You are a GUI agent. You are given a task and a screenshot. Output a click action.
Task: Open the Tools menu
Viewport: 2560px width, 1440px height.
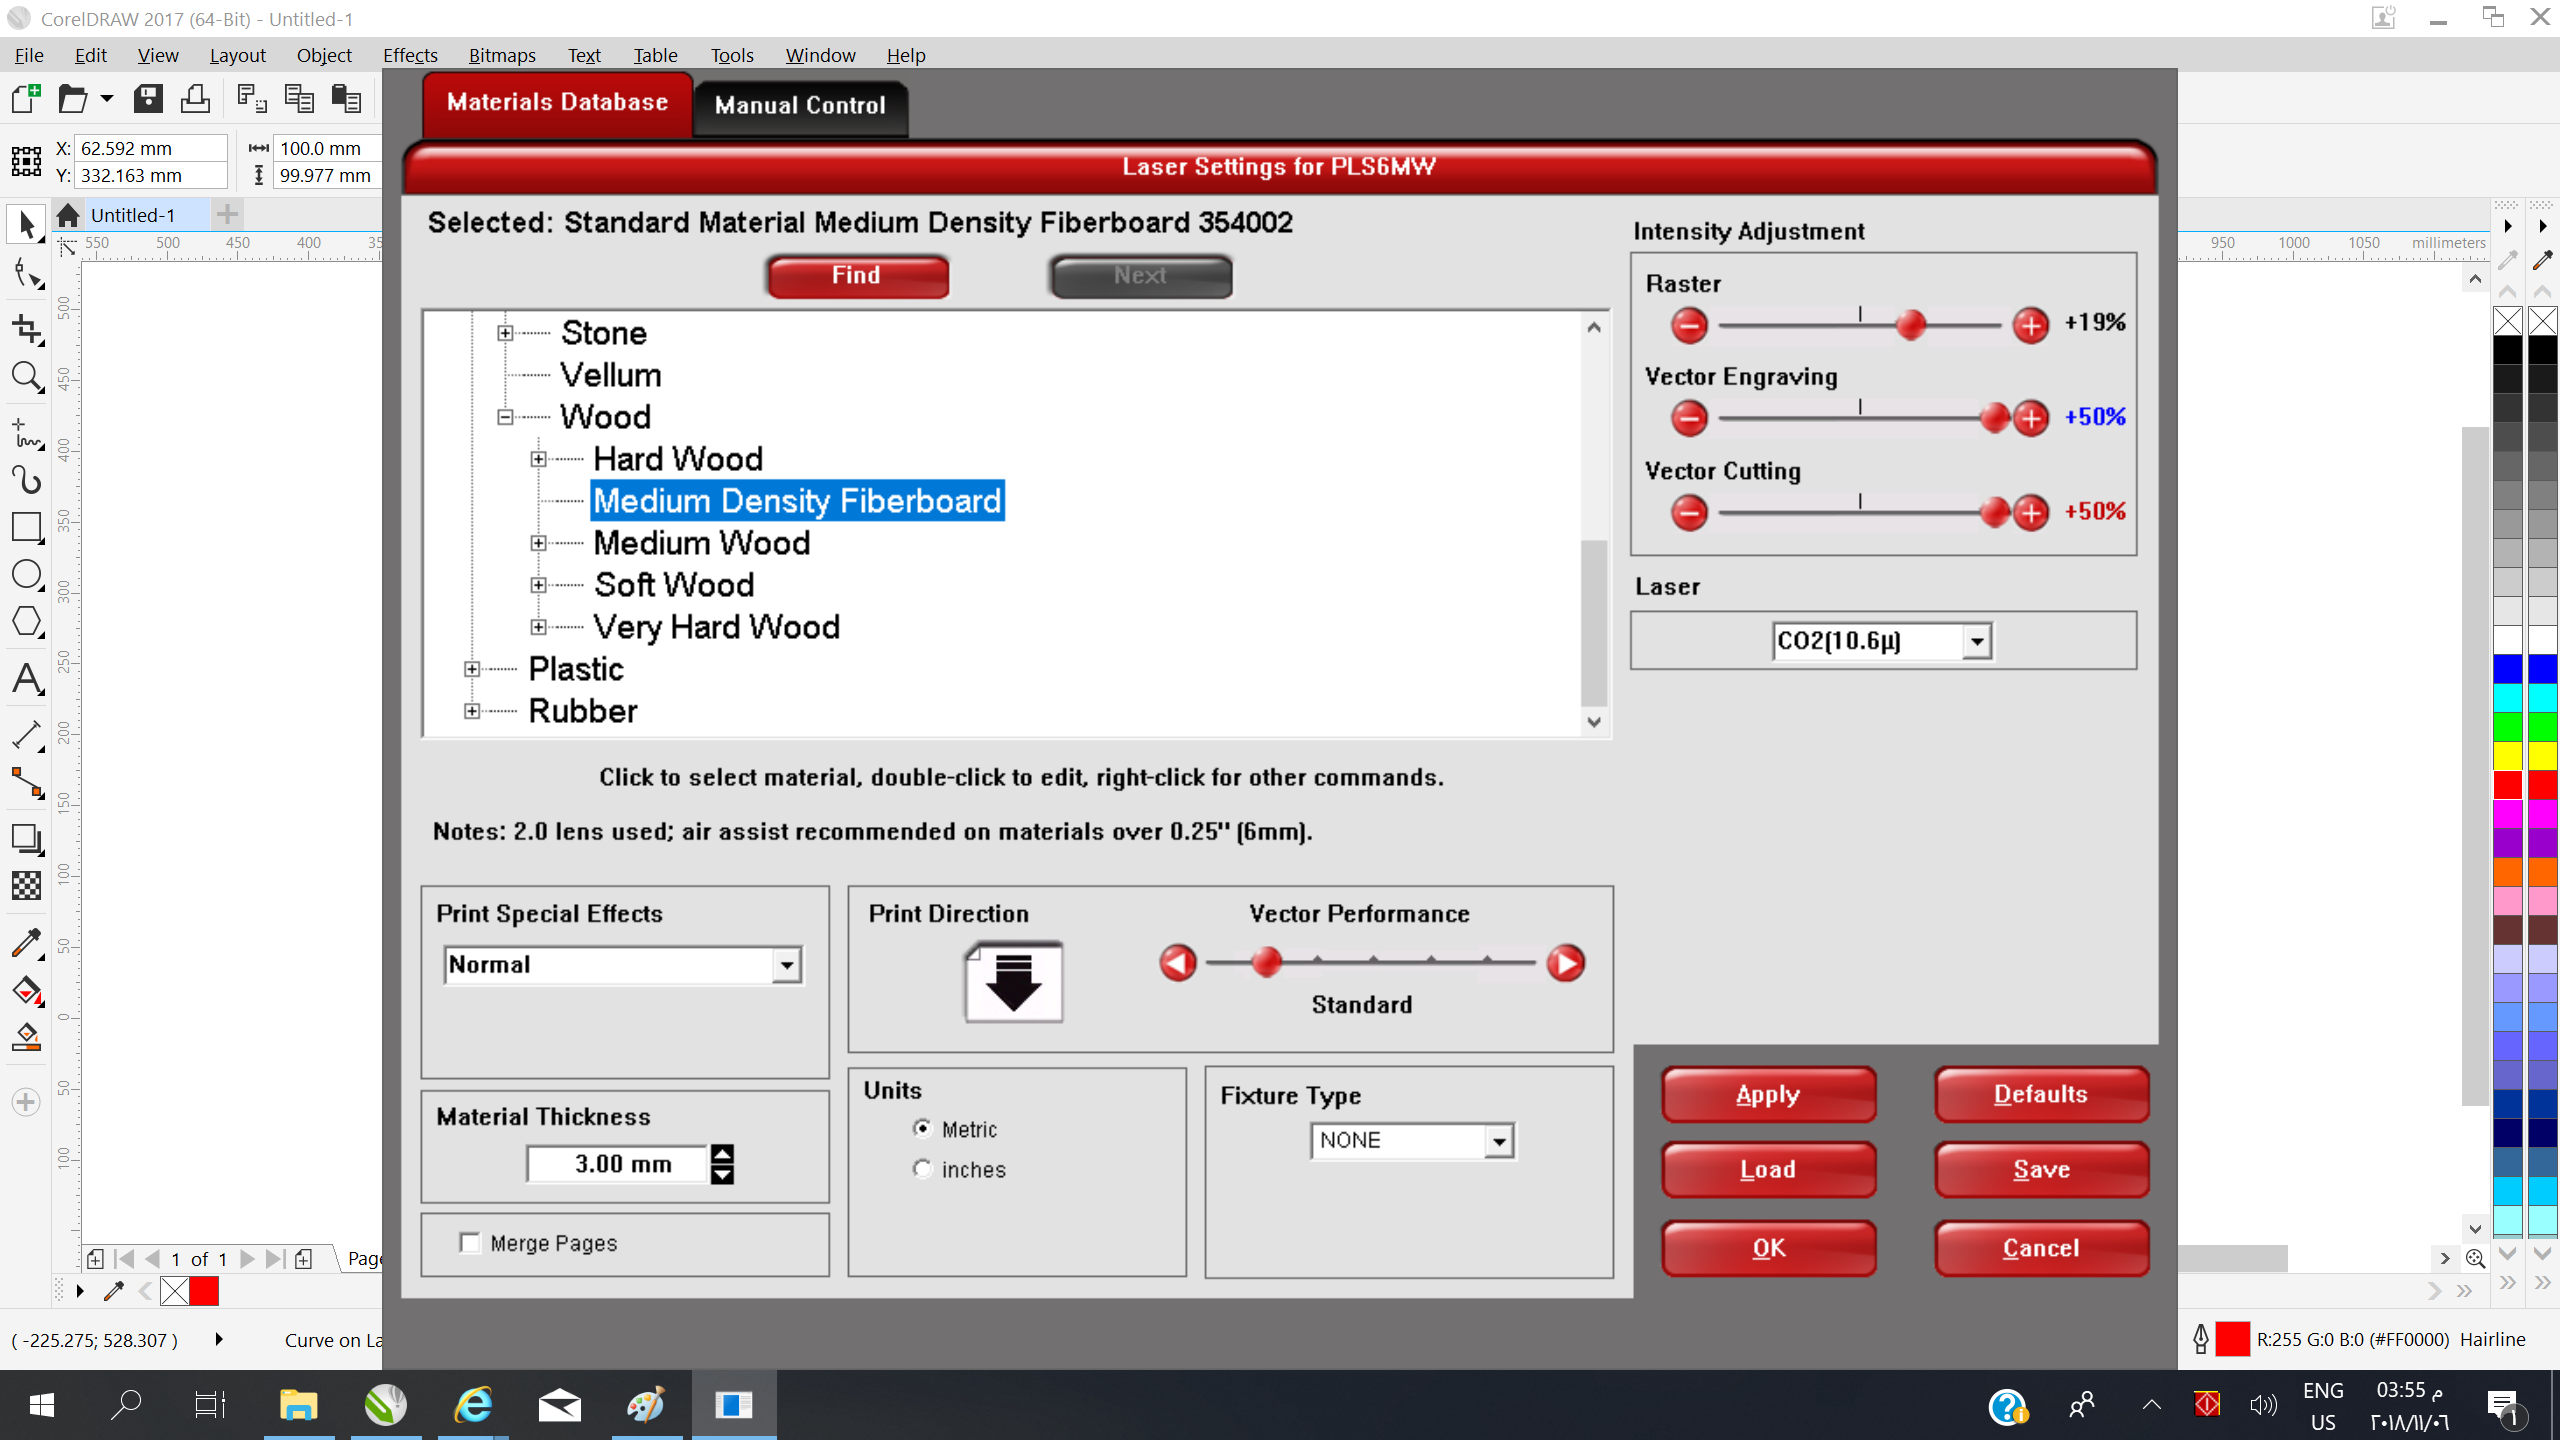pyautogui.click(x=732, y=55)
